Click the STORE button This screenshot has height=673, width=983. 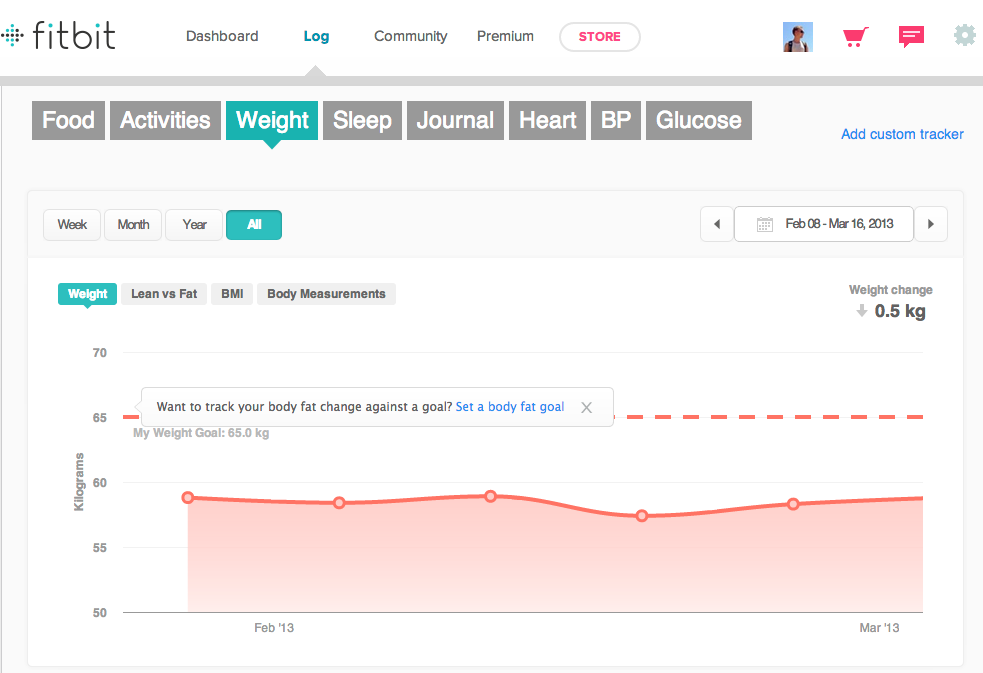[x=599, y=37]
